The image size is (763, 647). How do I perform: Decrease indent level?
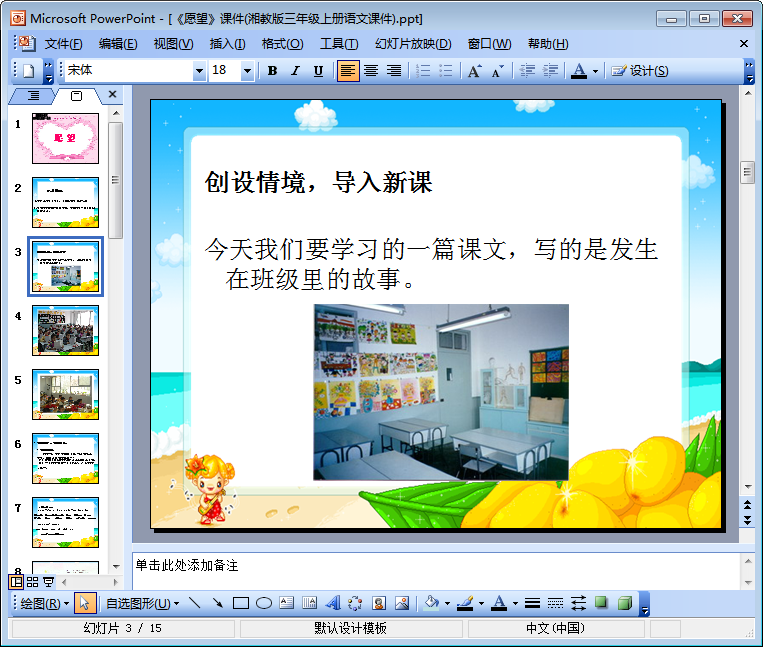tap(527, 71)
